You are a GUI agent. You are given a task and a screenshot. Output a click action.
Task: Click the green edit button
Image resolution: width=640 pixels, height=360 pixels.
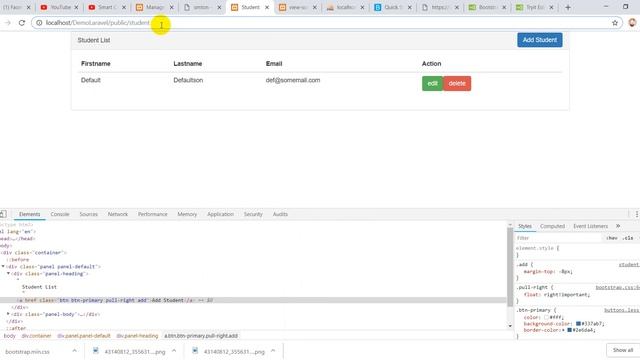432,83
